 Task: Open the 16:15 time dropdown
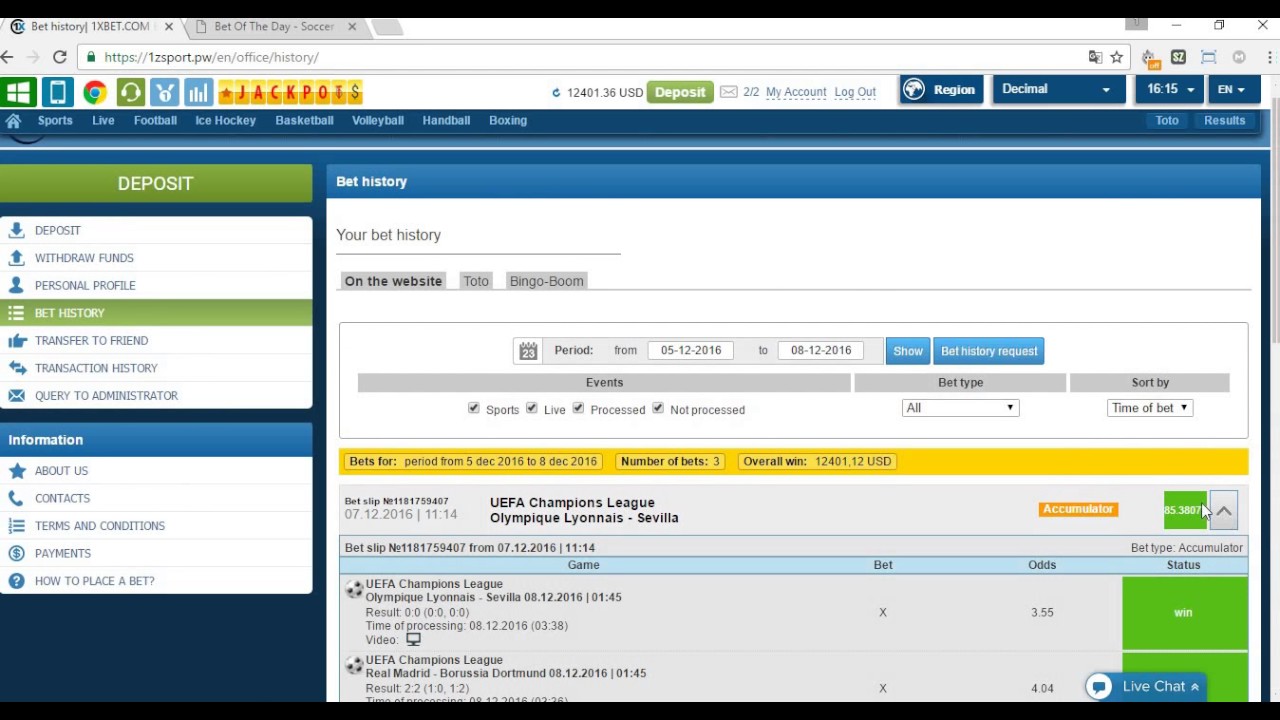pos(1170,89)
